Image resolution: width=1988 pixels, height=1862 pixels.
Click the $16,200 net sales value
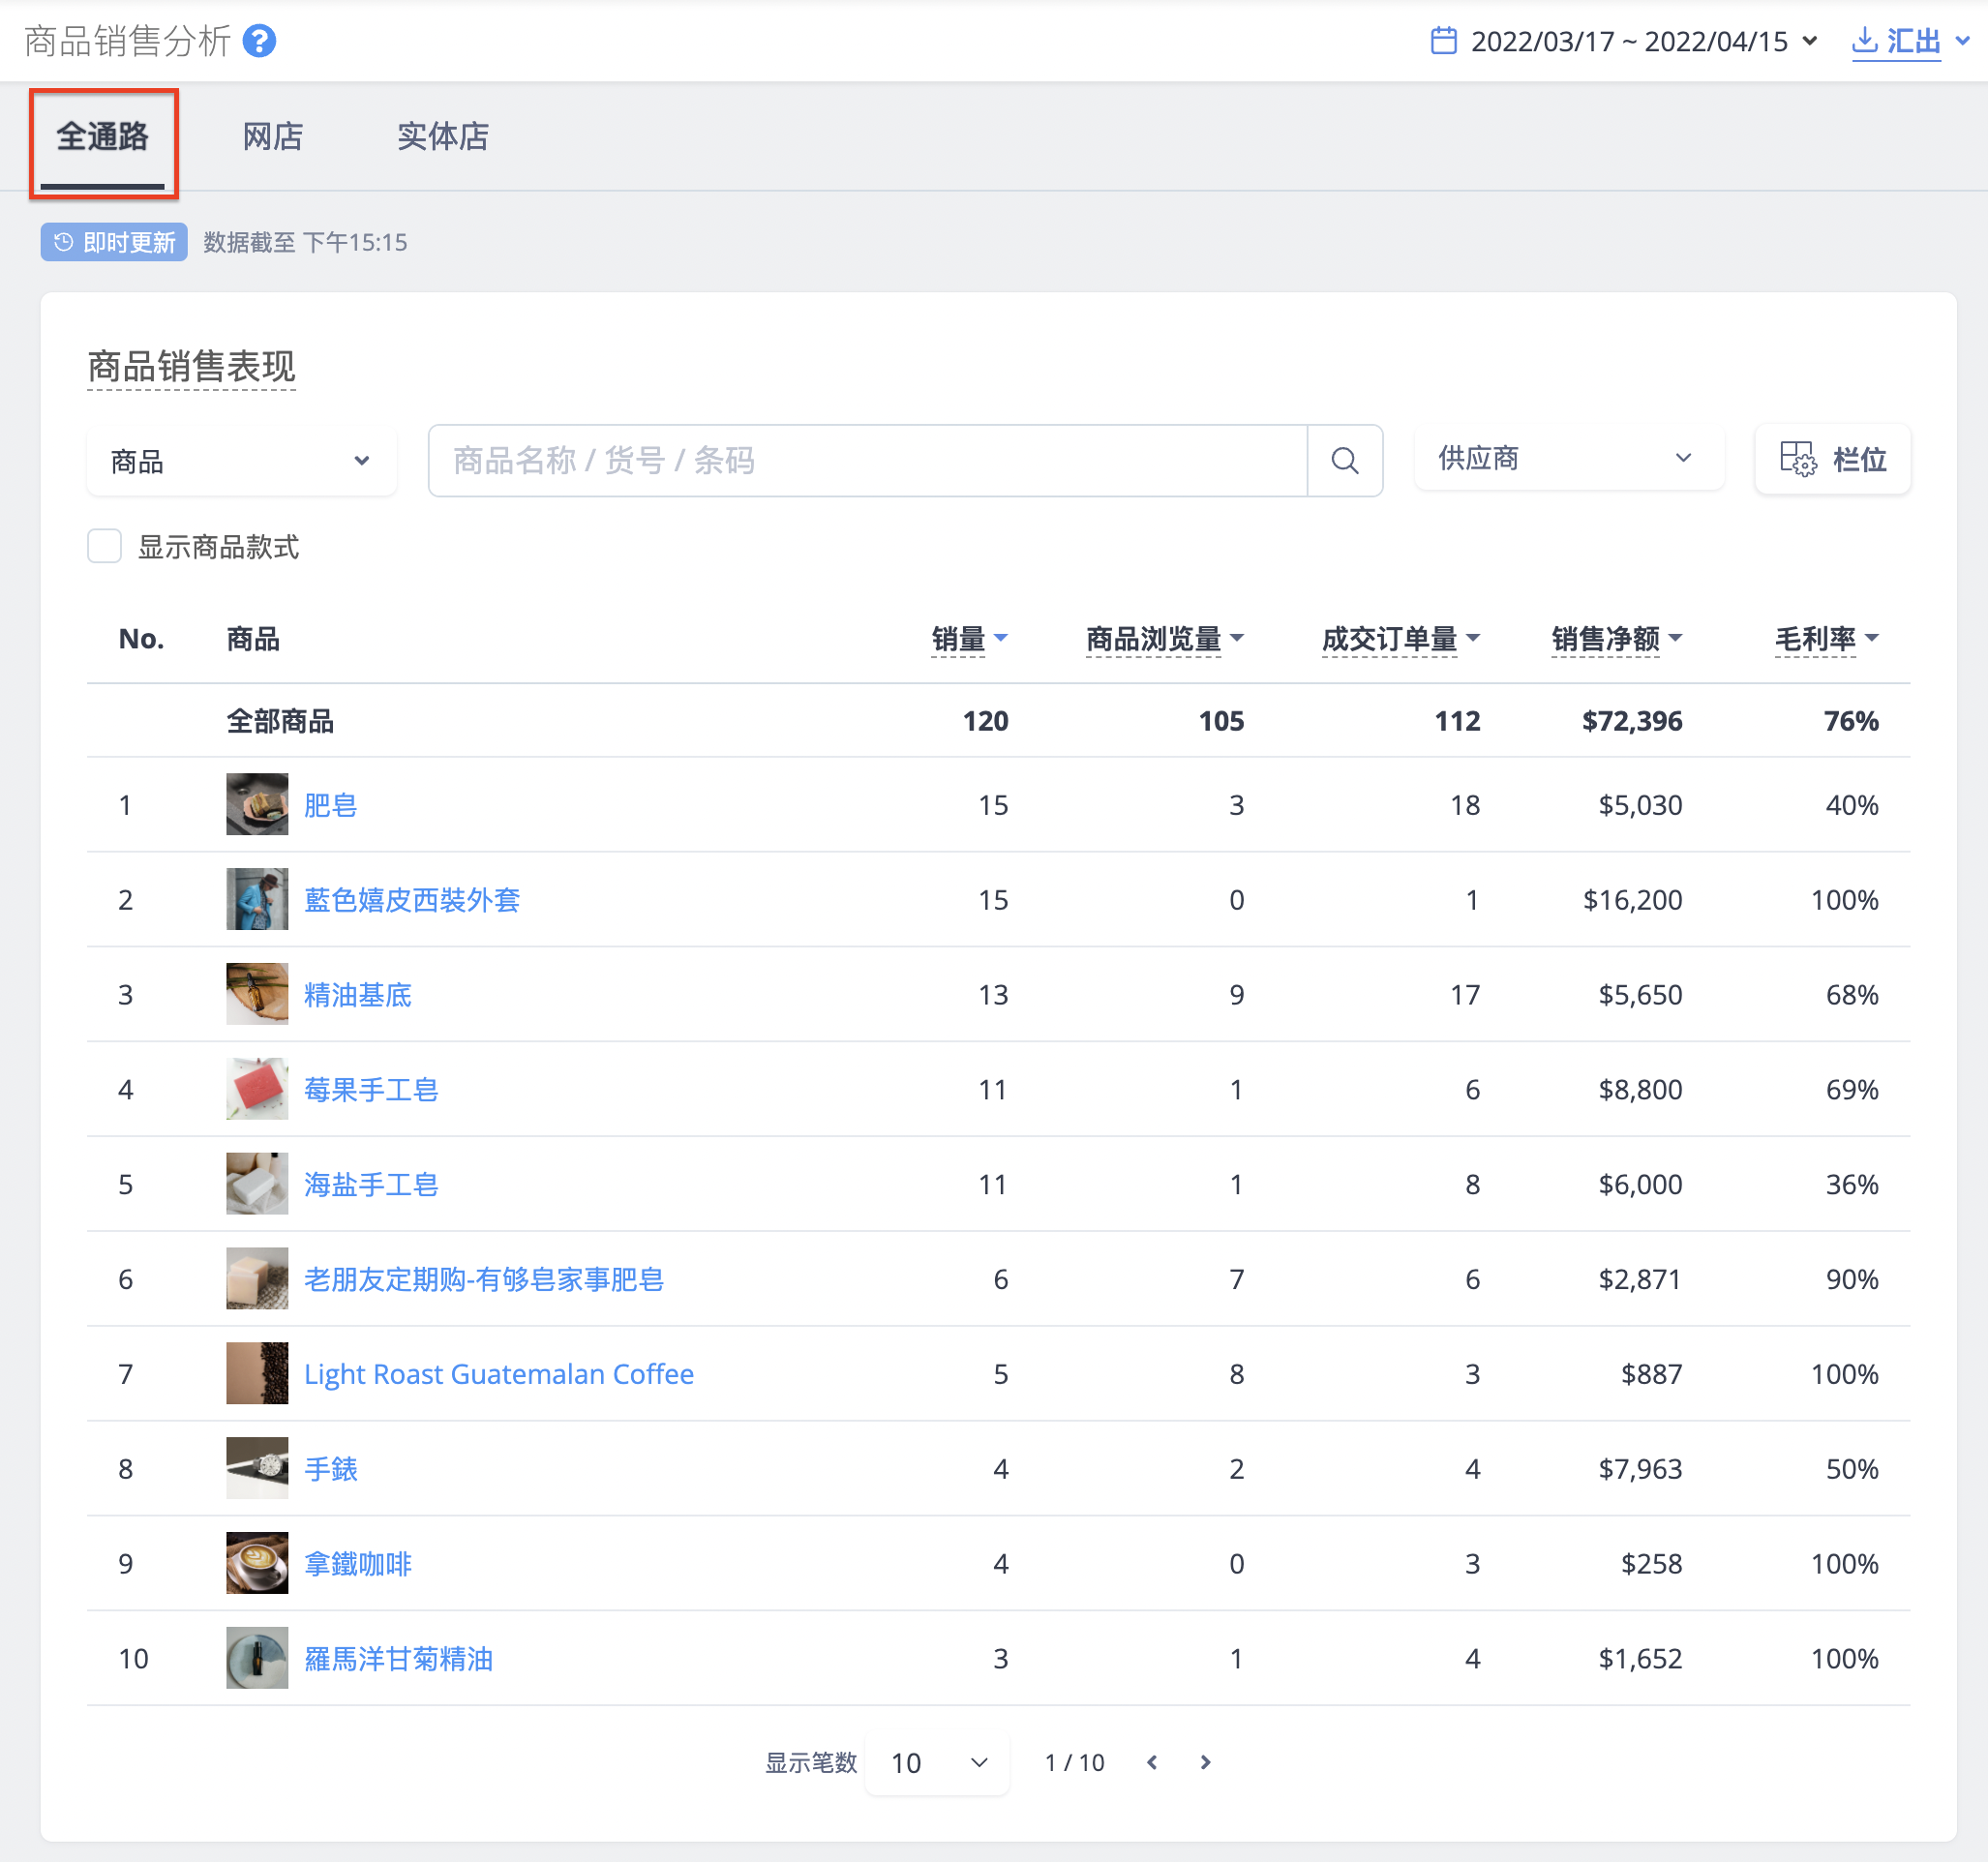[1632, 900]
